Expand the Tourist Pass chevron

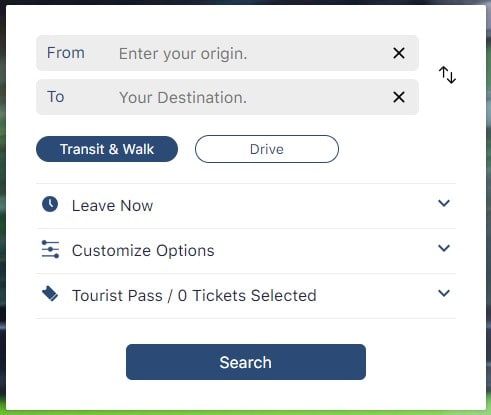tap(444, 293)
